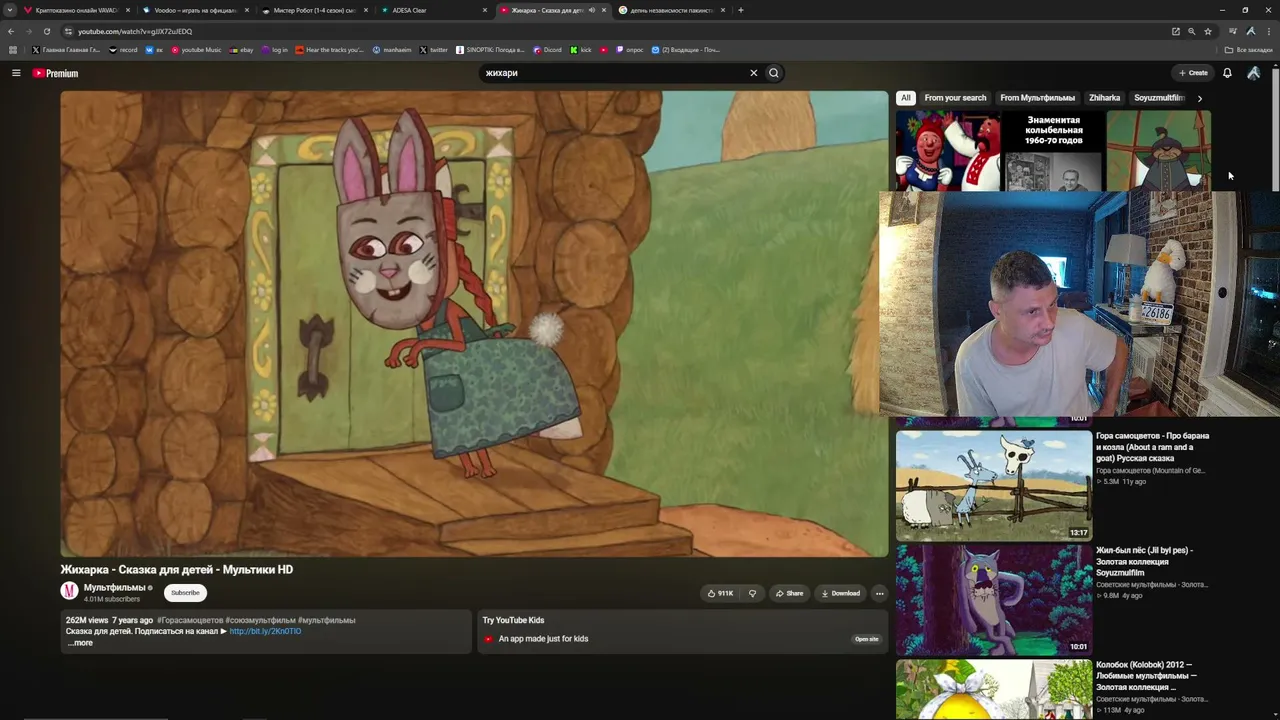Open the Мультфильмы channel avatar
Screen dimensions: 1280x720
[x=69, y=591]
